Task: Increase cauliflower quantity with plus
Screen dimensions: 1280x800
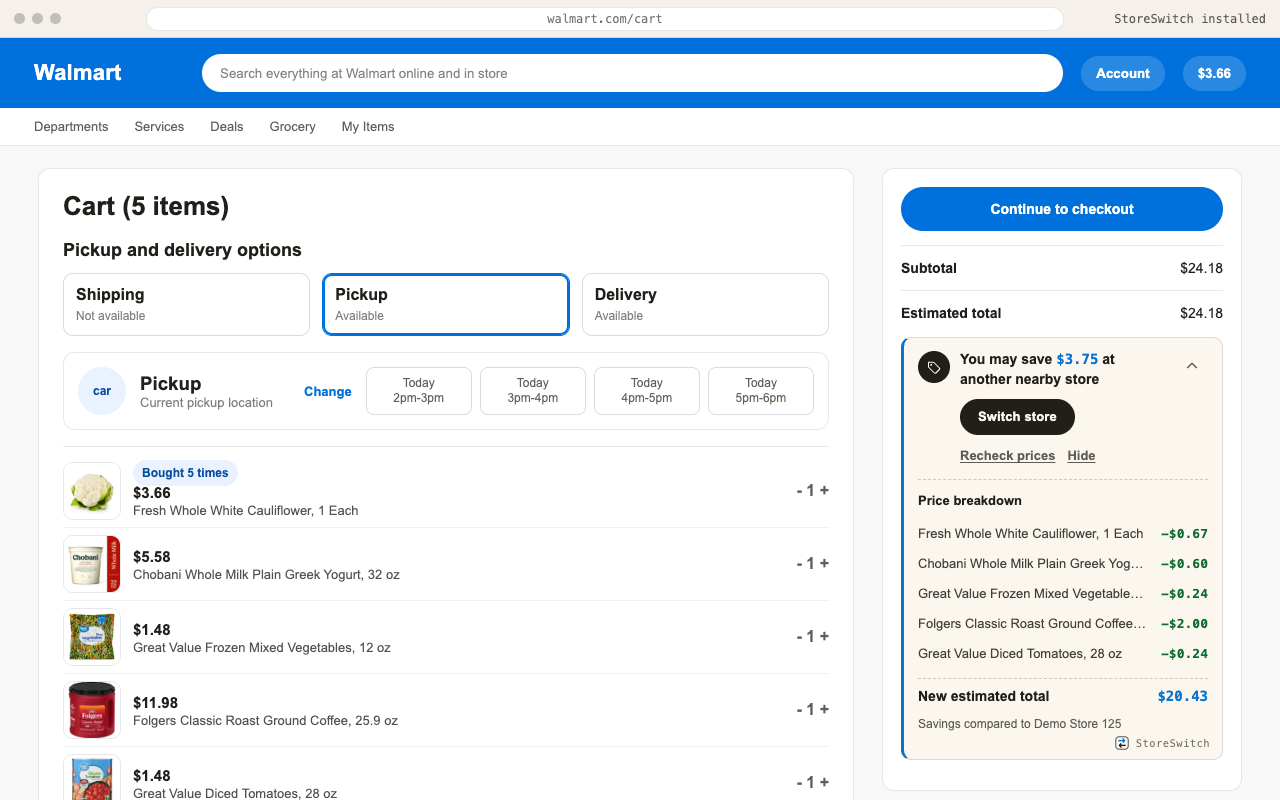Action: 824,490
